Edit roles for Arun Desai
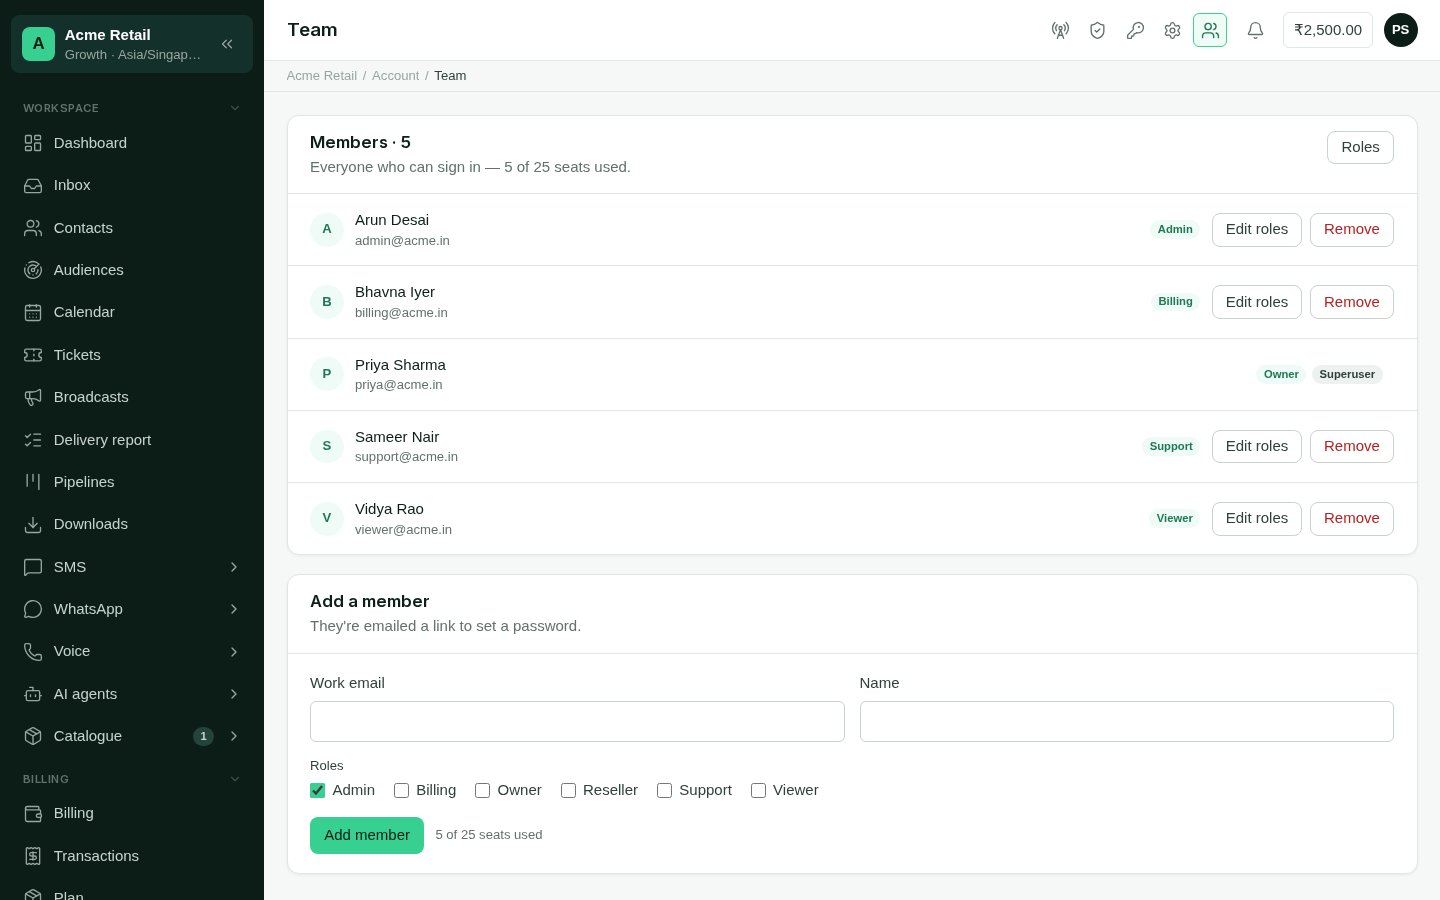Image resolution: width=1440 pixels, height=900 pixels. point(1257,230)
